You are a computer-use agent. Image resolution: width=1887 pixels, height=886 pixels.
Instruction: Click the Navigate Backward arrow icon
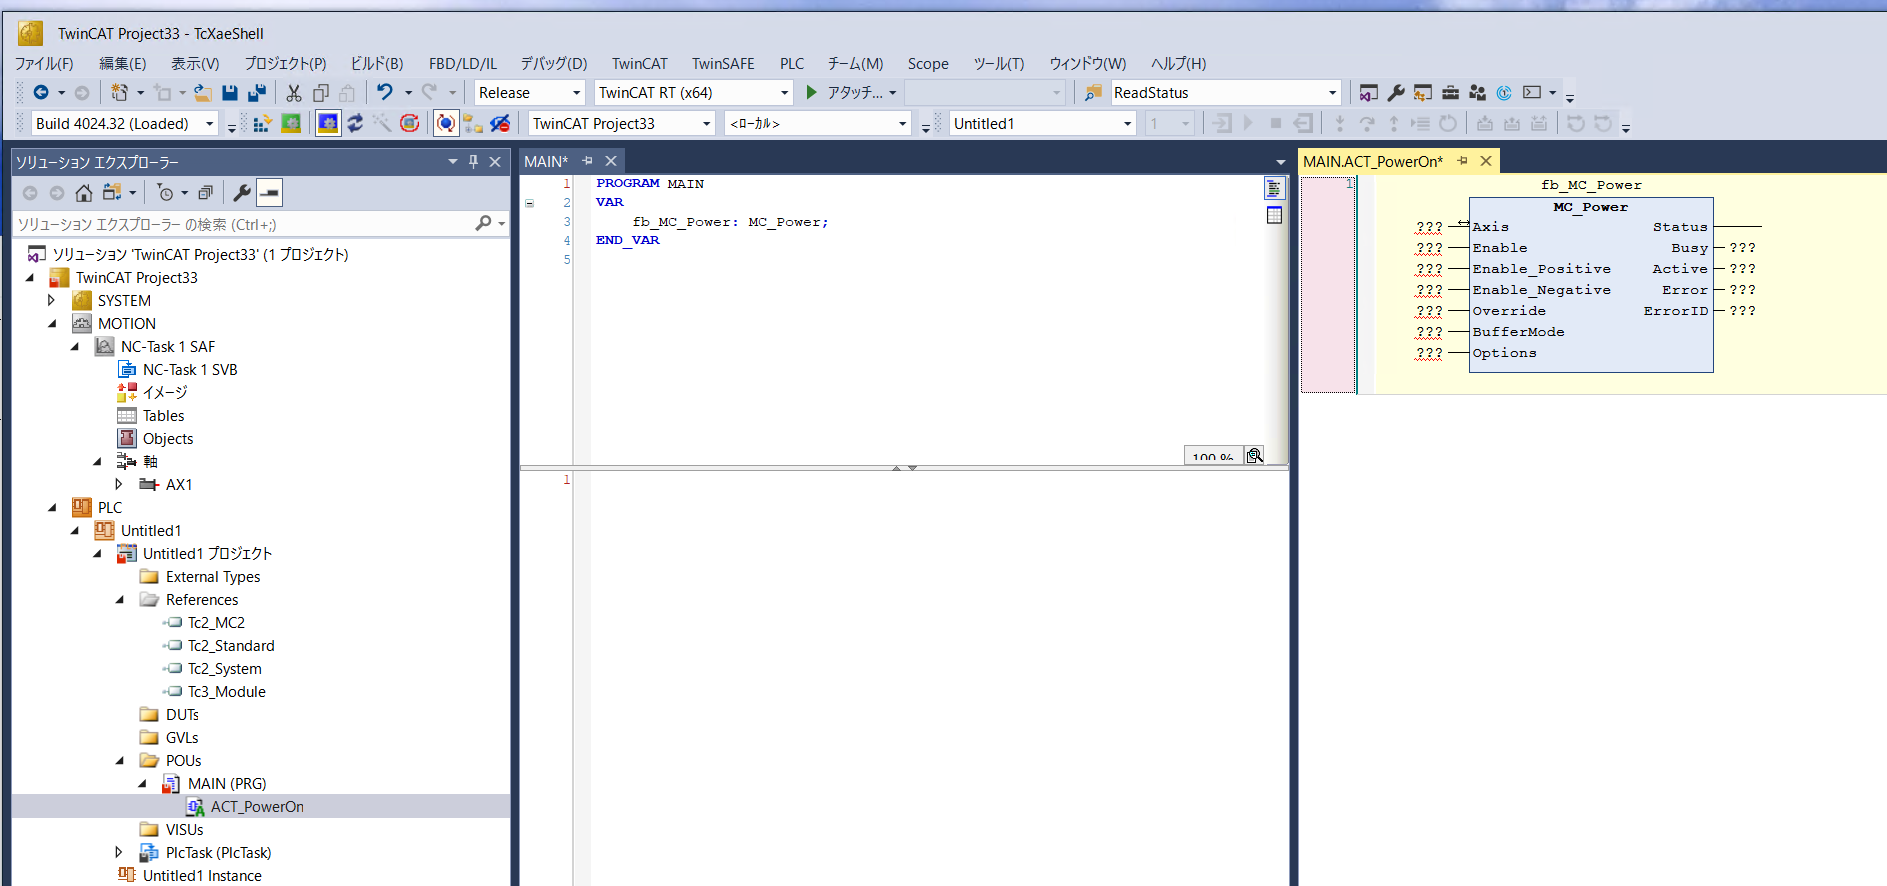(41, 93)
